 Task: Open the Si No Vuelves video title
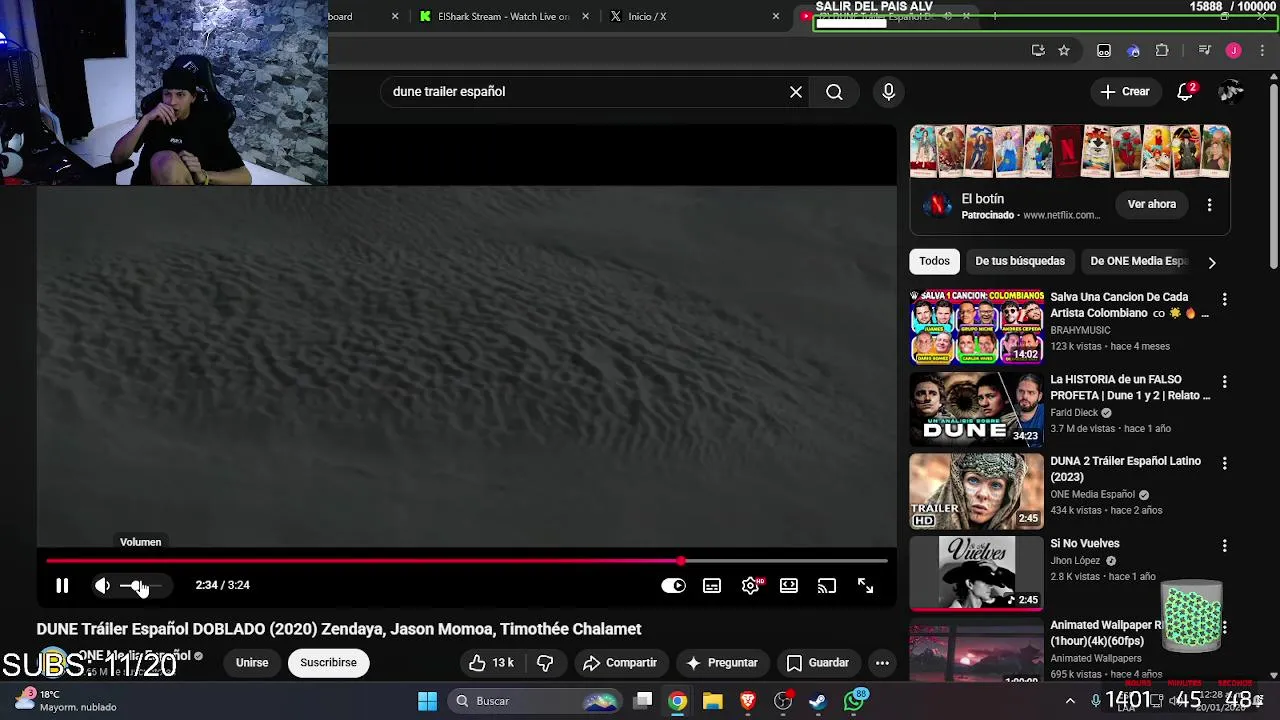(x=1085, y=544)
